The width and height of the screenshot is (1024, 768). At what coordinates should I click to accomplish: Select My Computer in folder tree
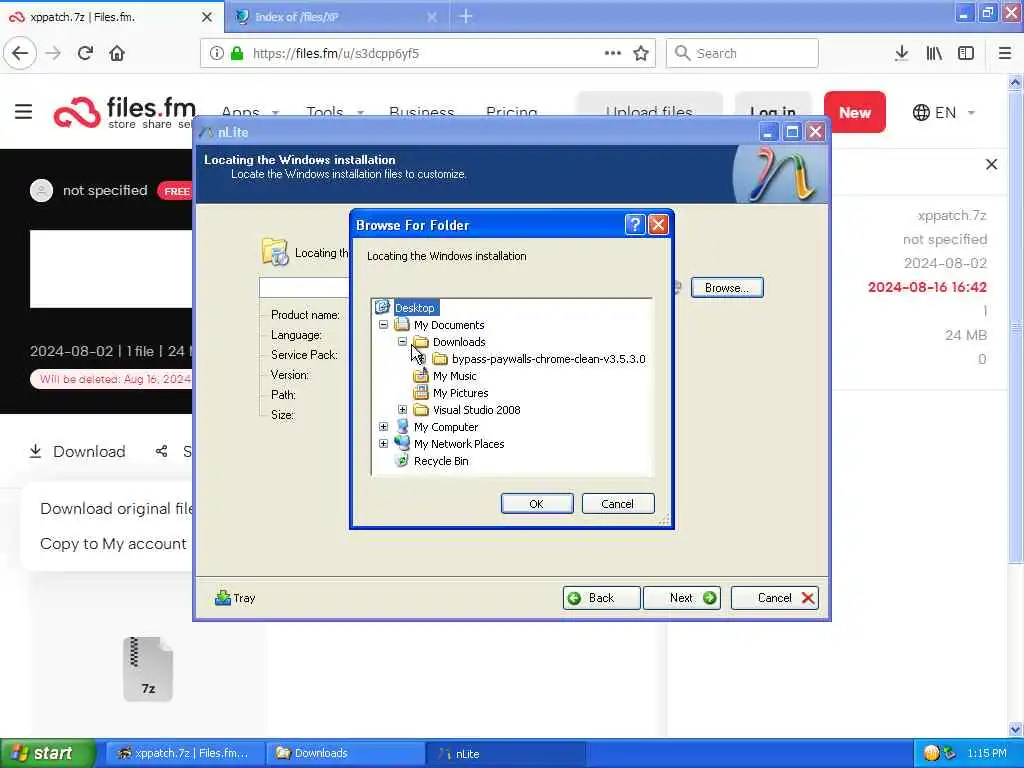445,426
